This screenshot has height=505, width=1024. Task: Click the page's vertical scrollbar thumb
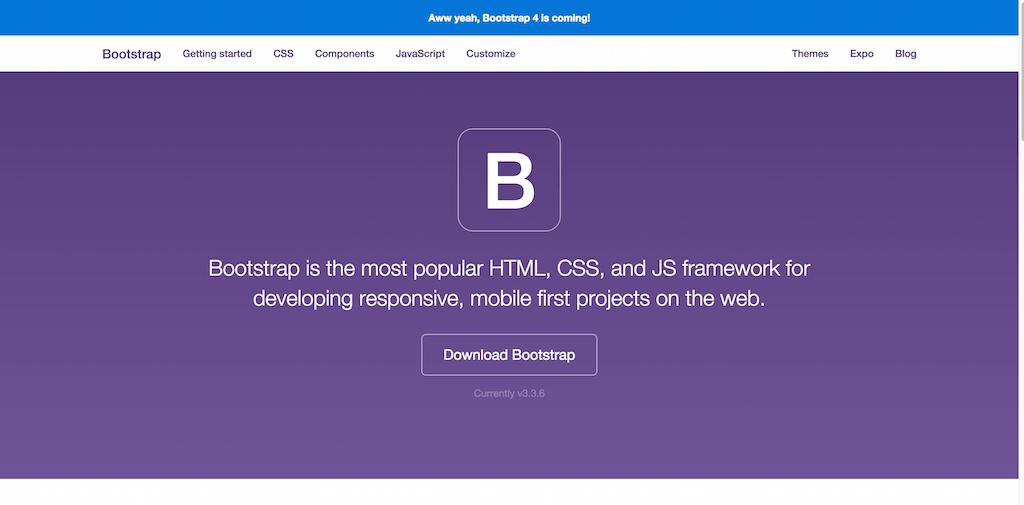(1019, 70)
